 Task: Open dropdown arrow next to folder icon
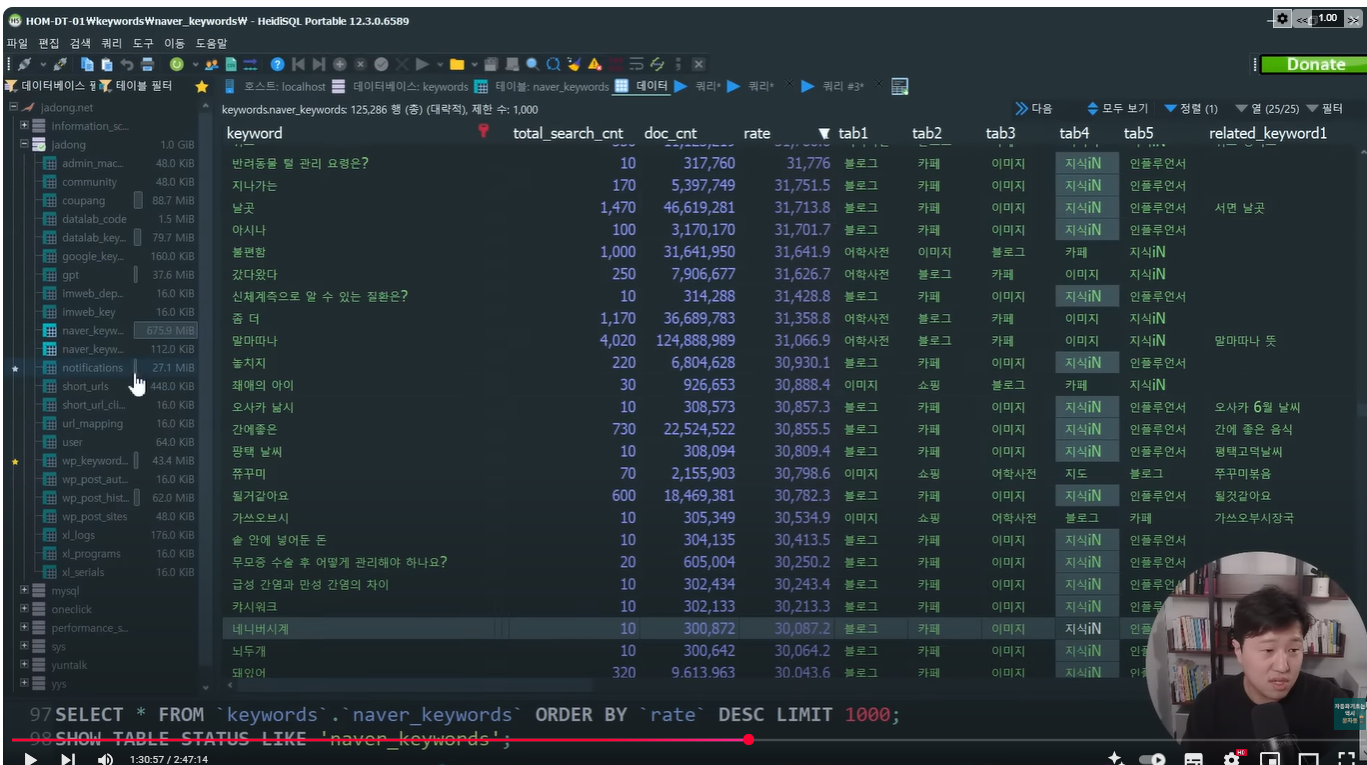click(x=474, y=64)
